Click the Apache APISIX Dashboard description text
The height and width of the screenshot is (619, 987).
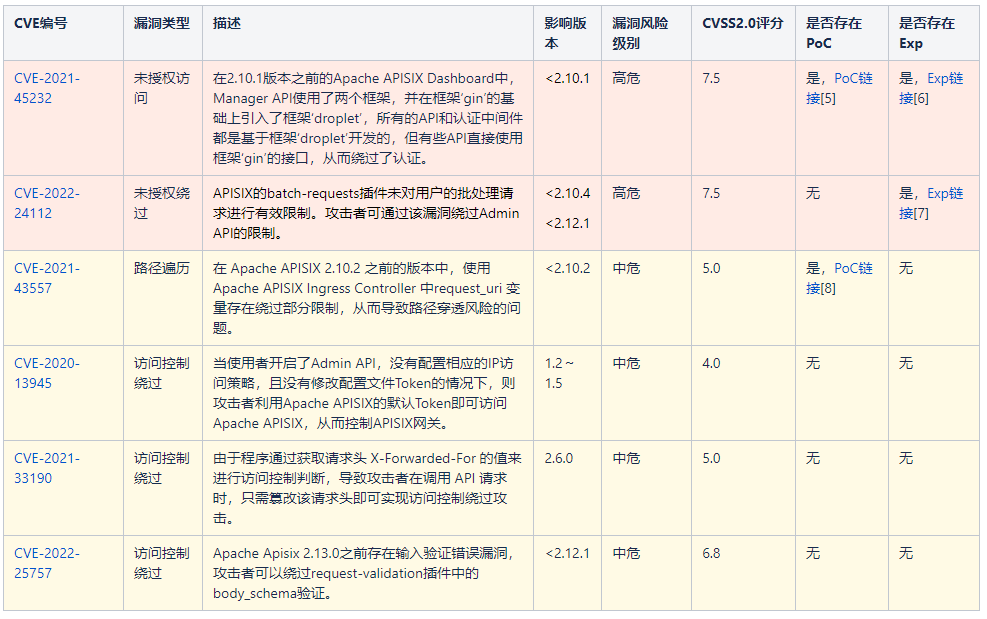pos(368,118)
